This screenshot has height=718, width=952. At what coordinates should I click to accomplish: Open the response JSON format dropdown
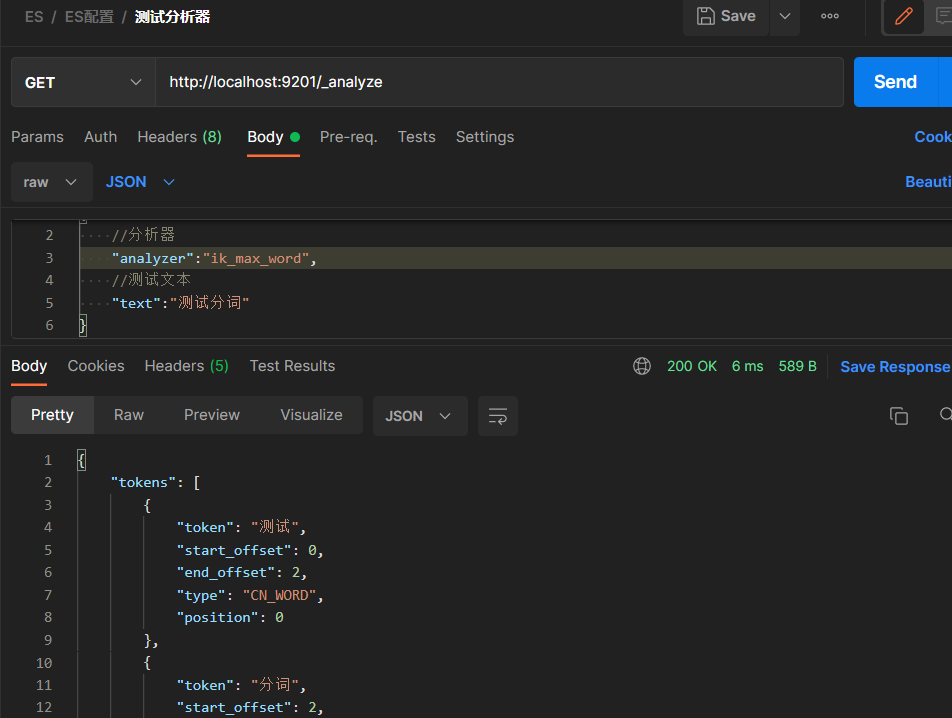420,416
